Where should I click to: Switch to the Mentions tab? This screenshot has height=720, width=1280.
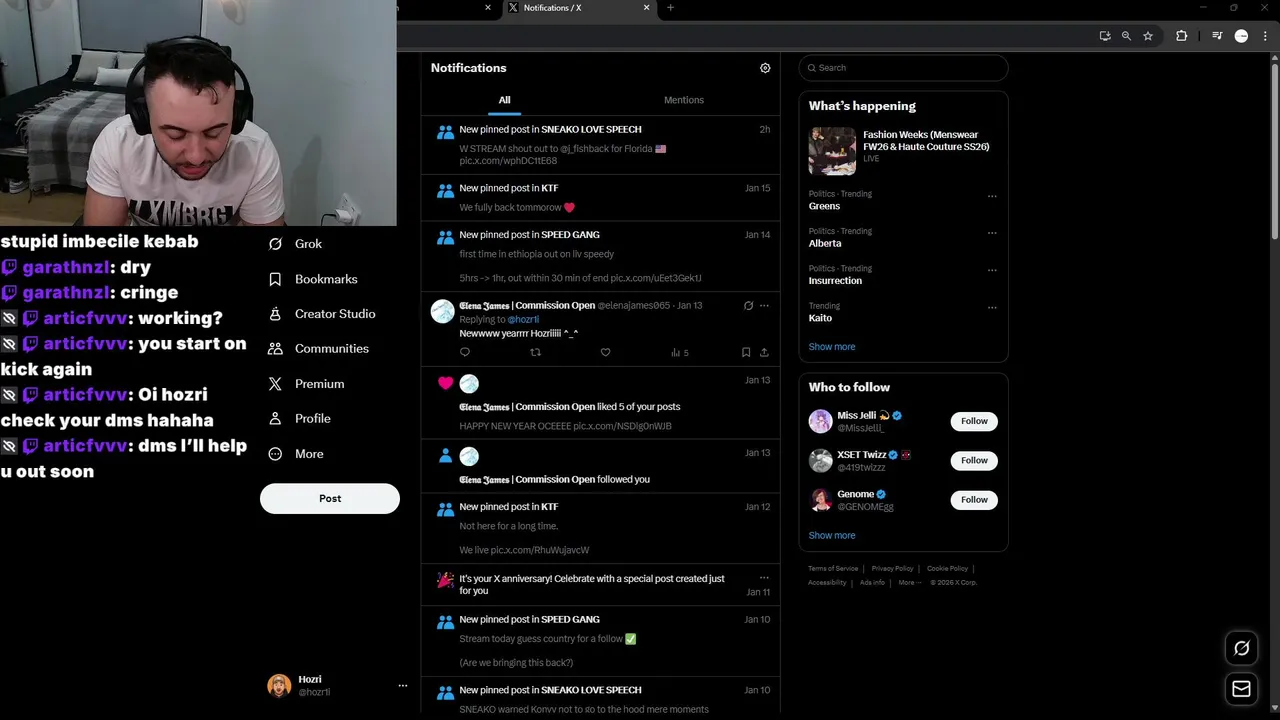[x=684, y=100]
